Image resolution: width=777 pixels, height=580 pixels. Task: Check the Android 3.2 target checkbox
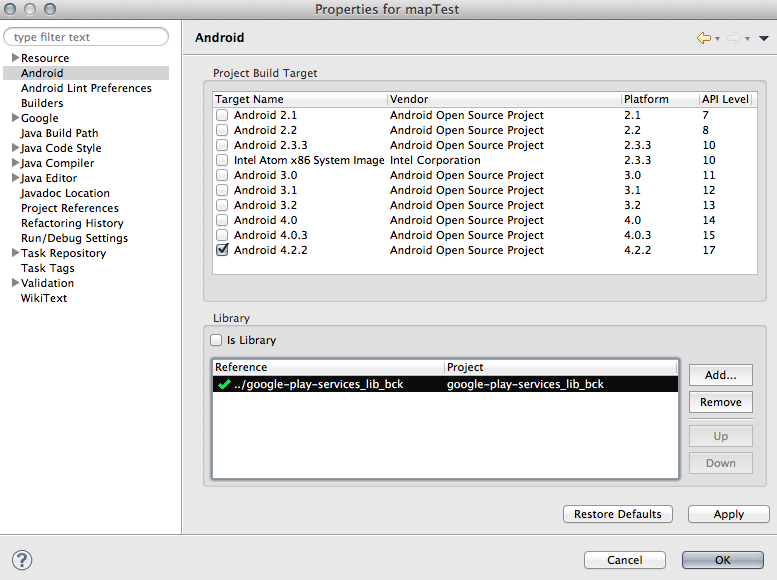pos(222,205)
